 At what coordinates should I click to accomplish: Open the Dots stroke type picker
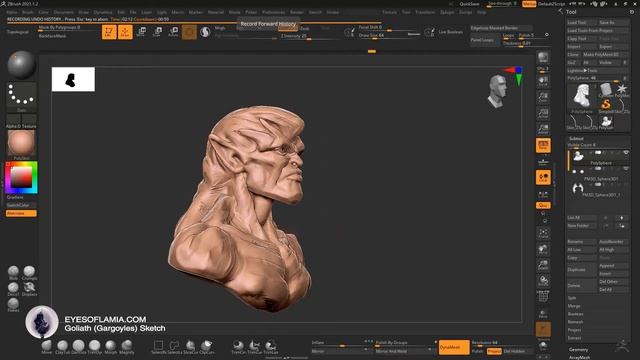pyautogui.click(x=21, y=96)
